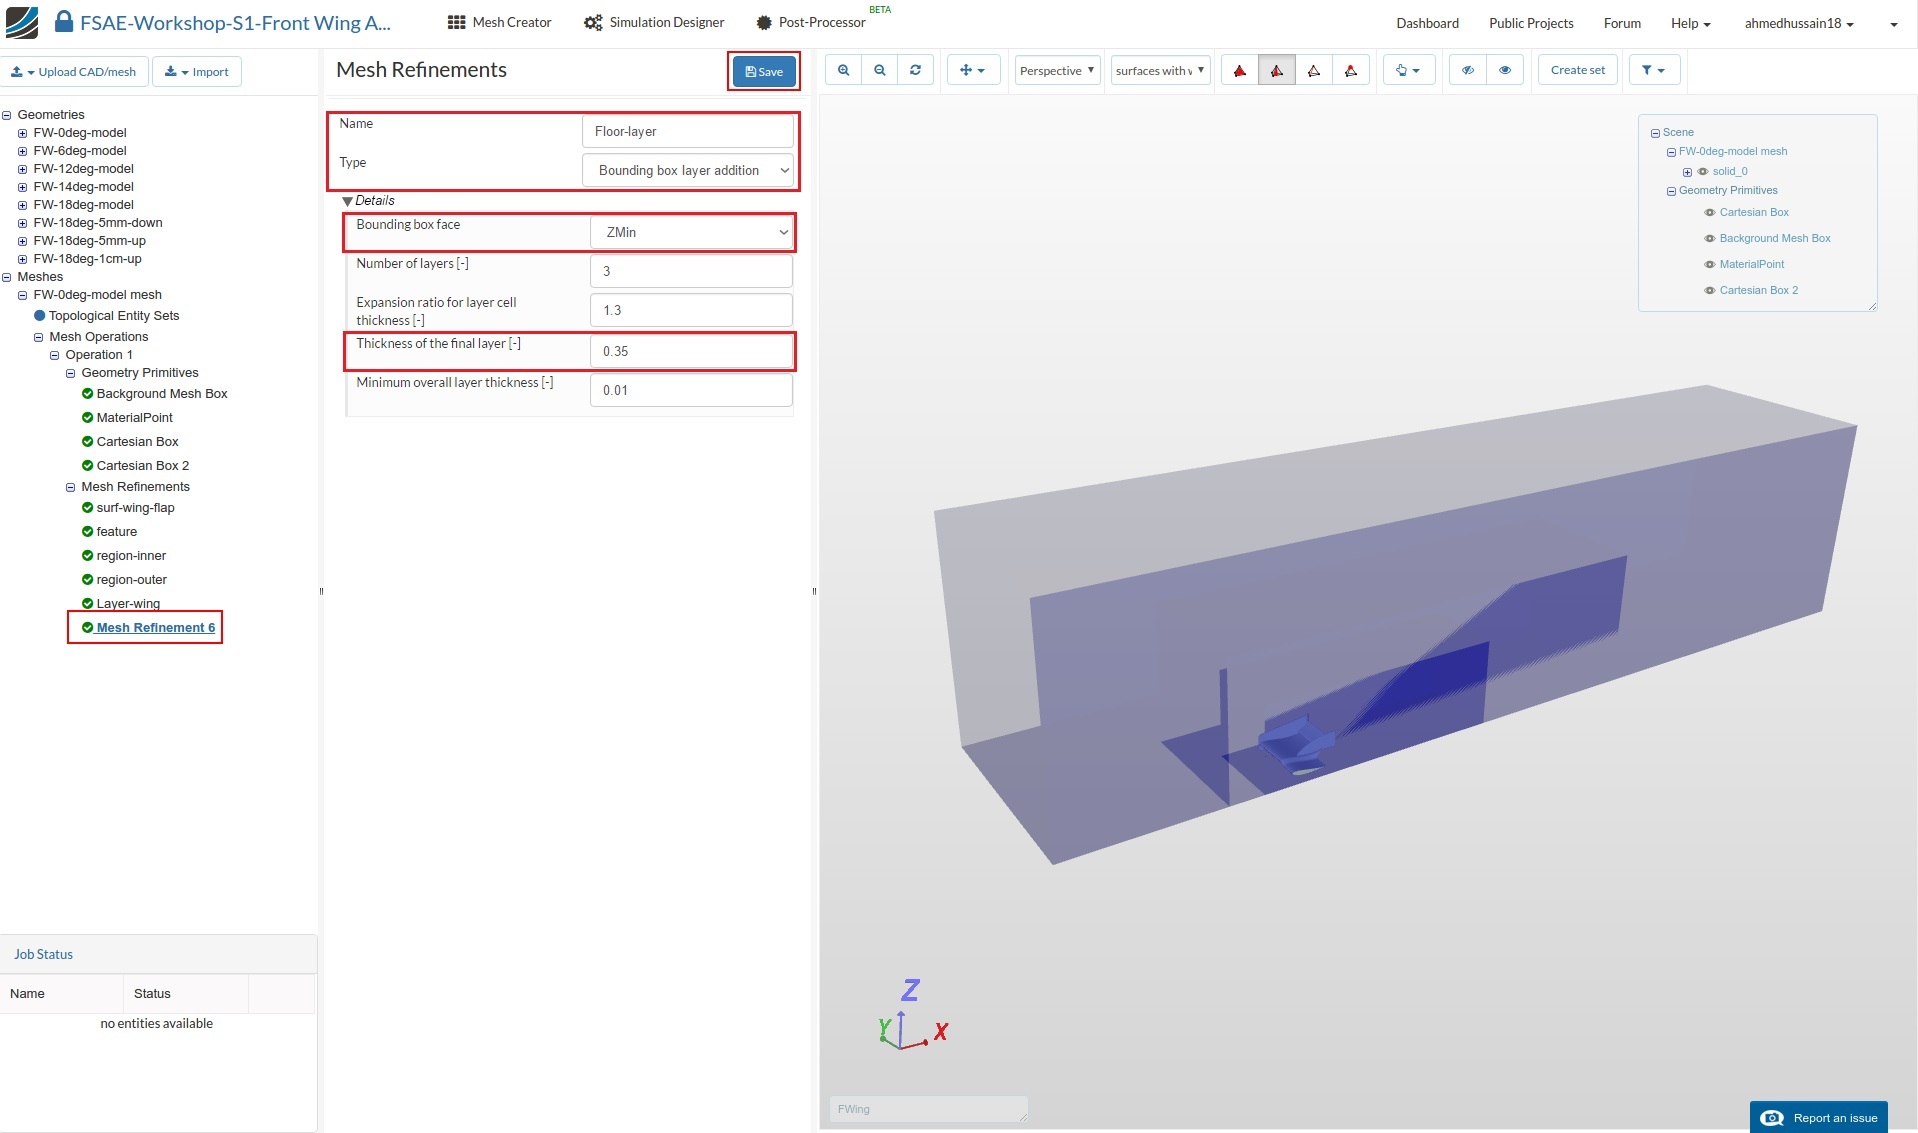Open the Public Projects menu
Screen dimensions: 1918x1133
1530,22
